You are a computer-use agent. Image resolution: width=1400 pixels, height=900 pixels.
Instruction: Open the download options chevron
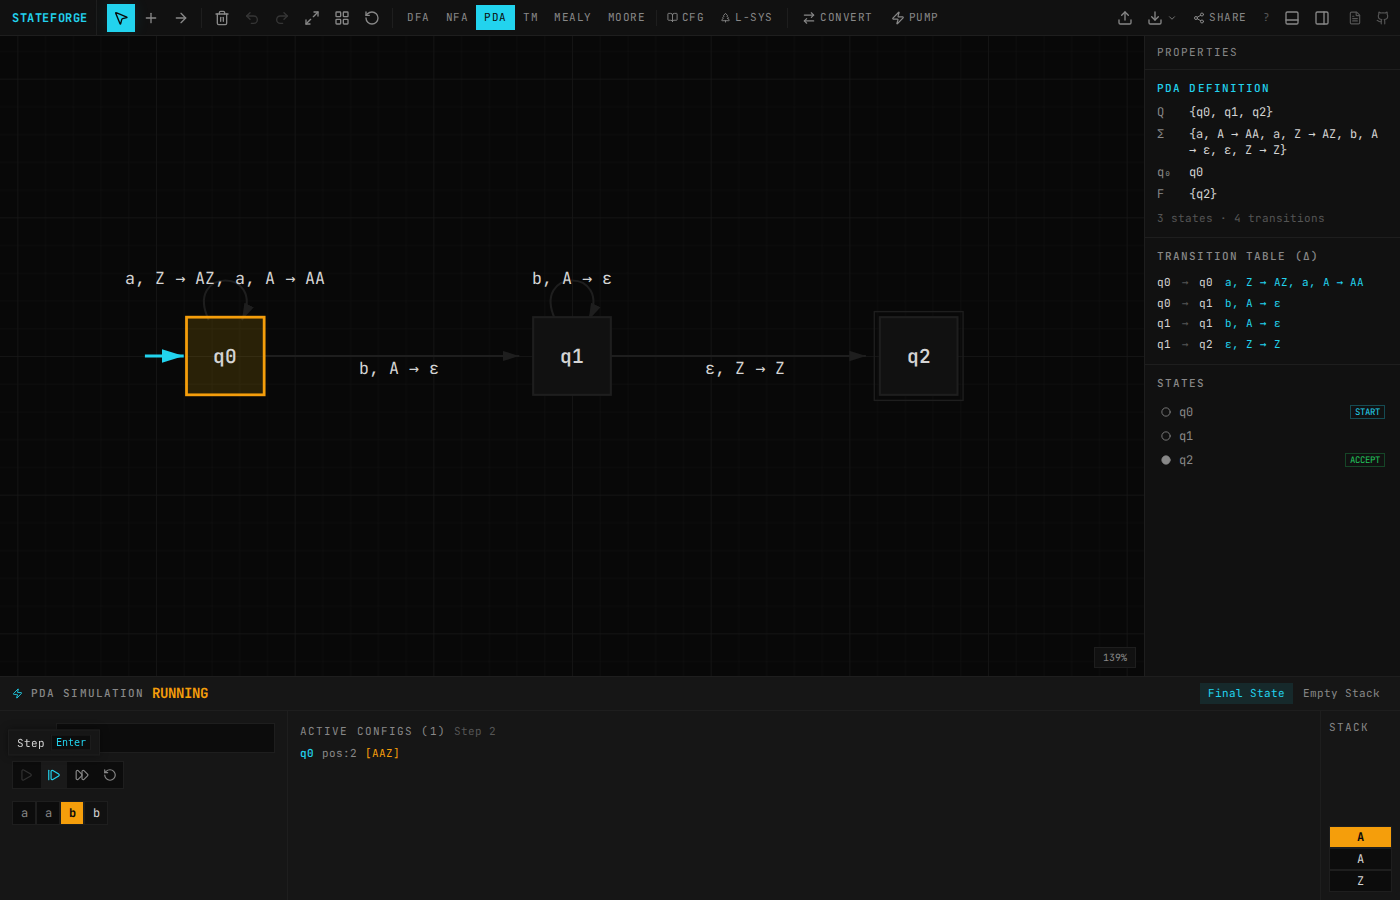point(1172,17)
